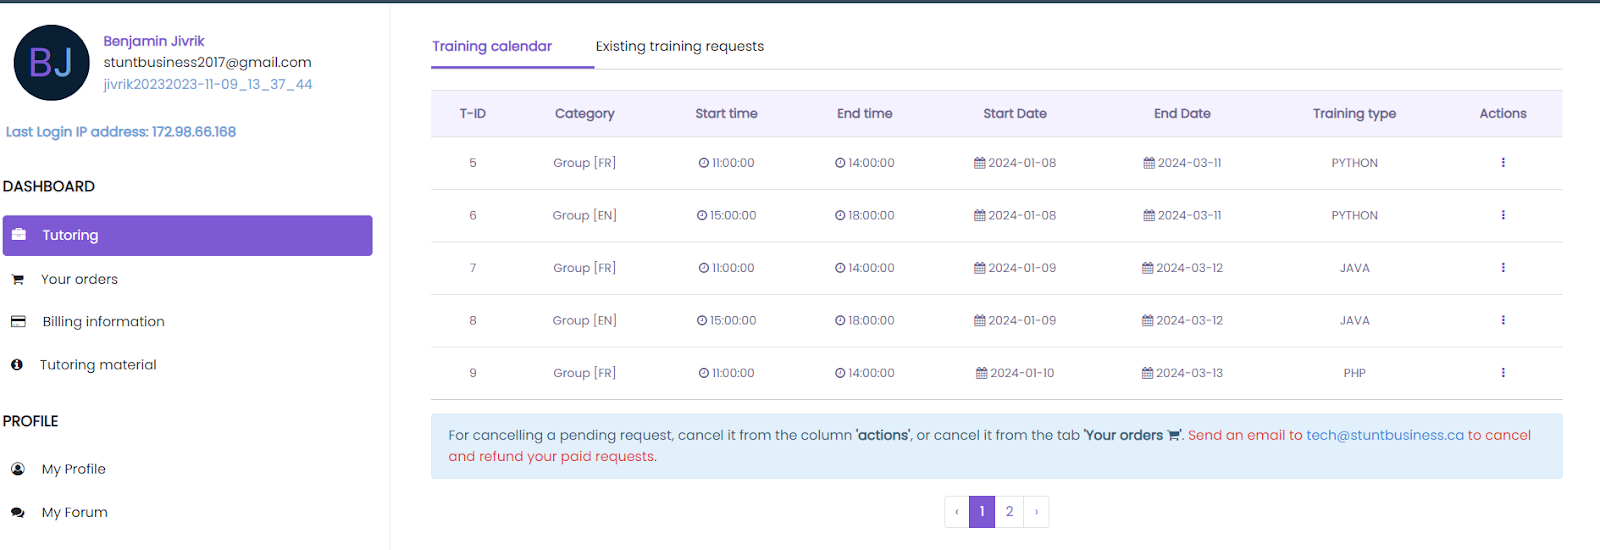Open actions menu for training T-ID 8
Image resolution: width=1600 pixels, height=550 pixels.
(1503, 320)
